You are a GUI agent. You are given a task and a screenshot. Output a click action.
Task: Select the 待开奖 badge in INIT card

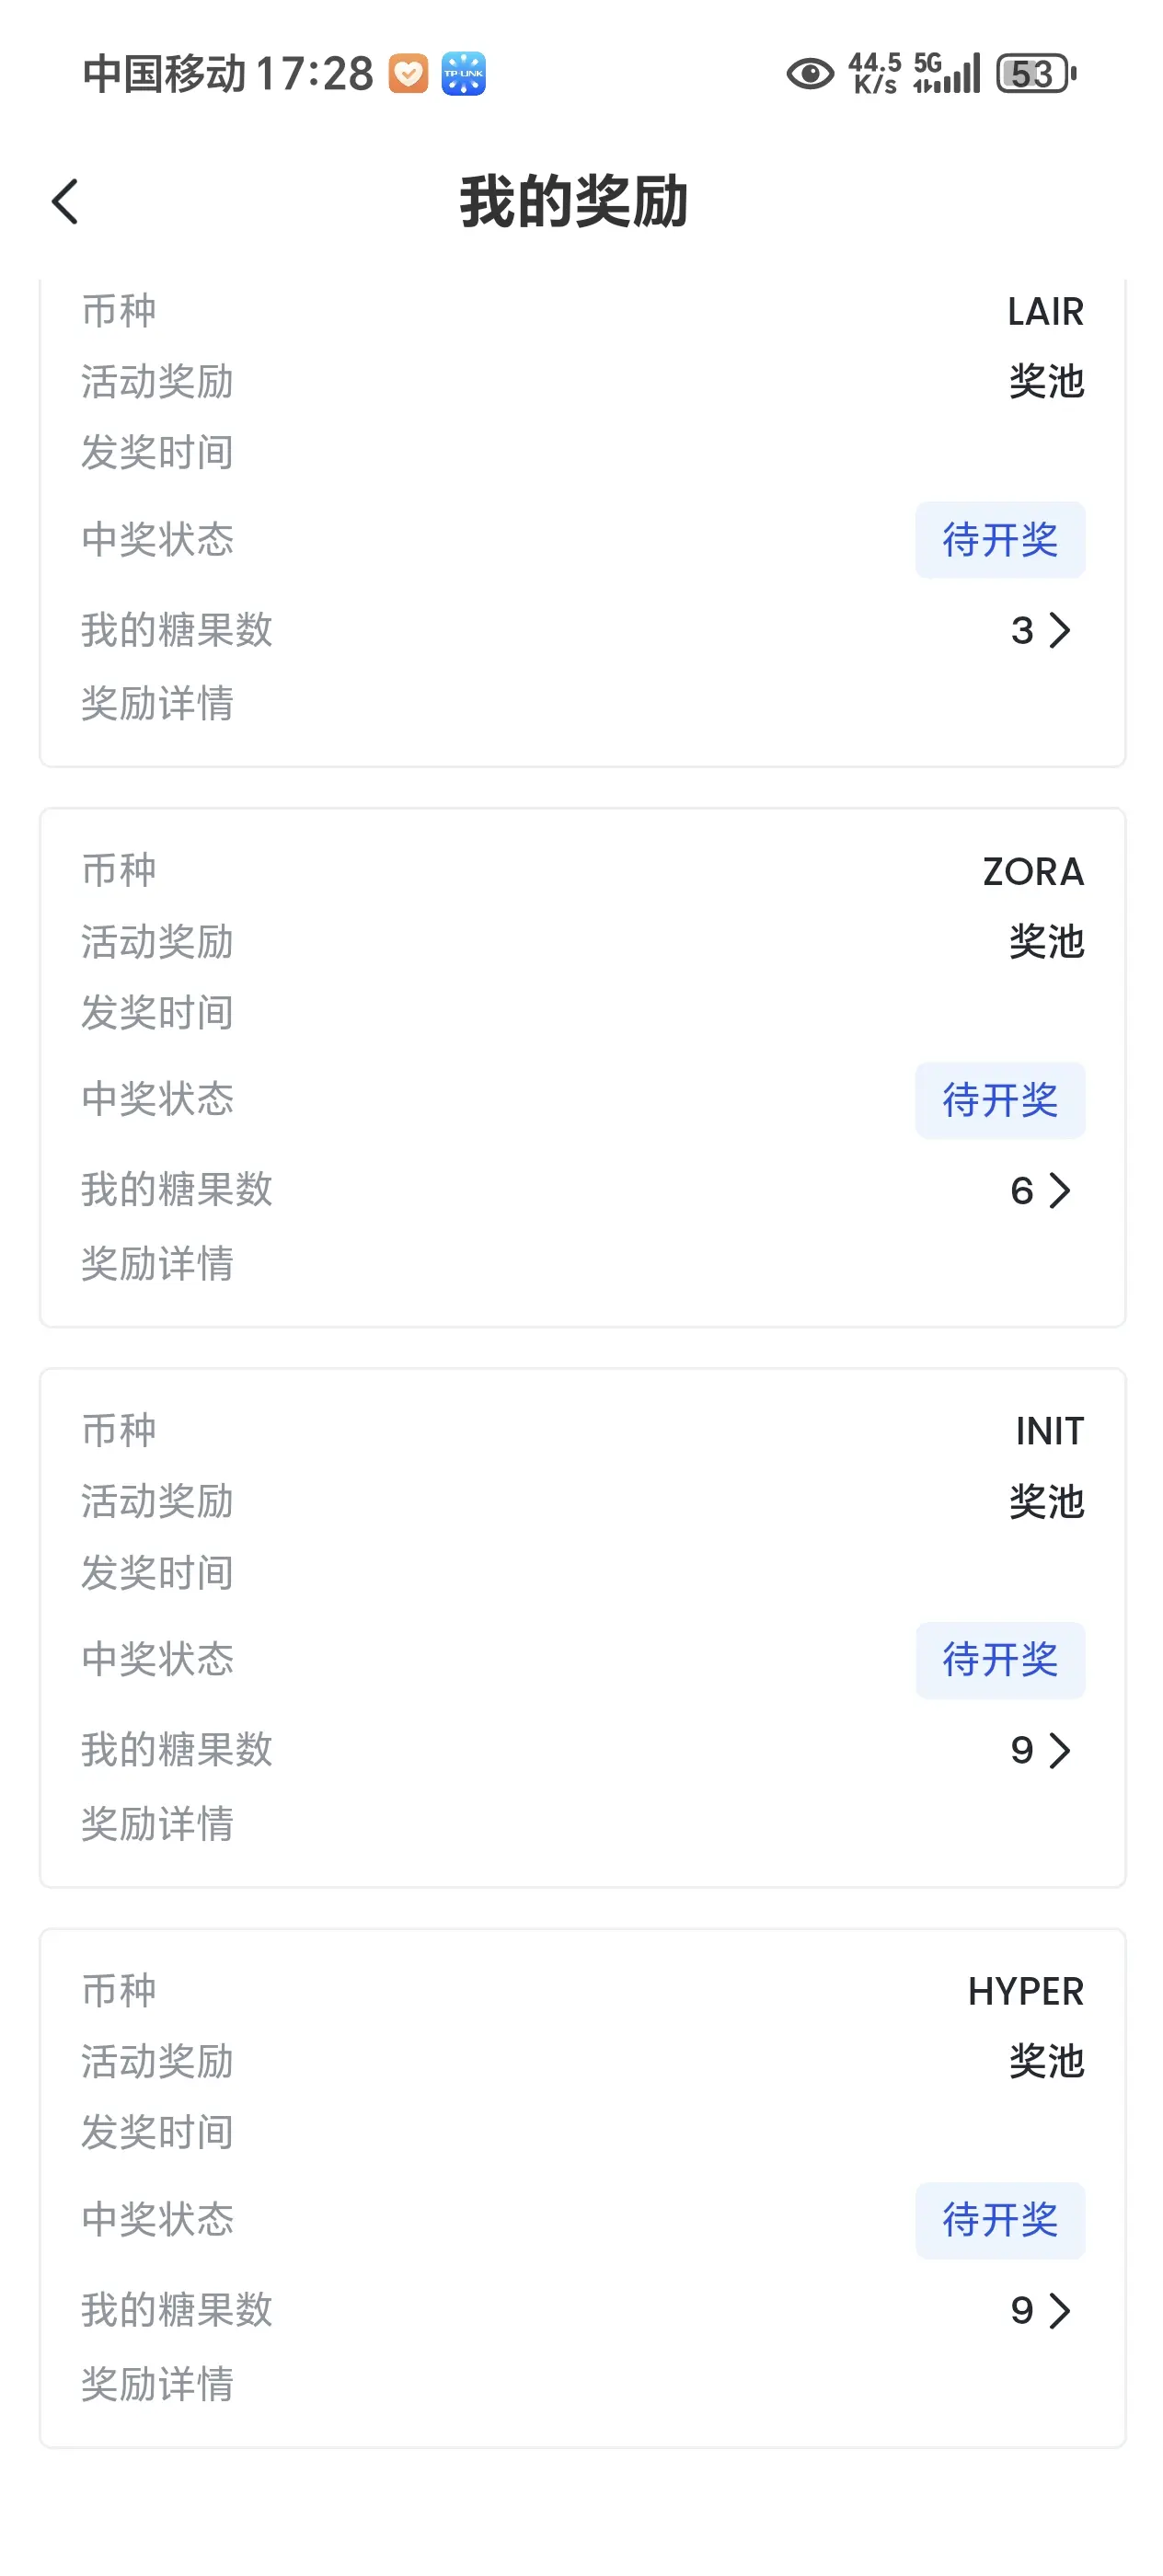[x=1000, y=1660]
